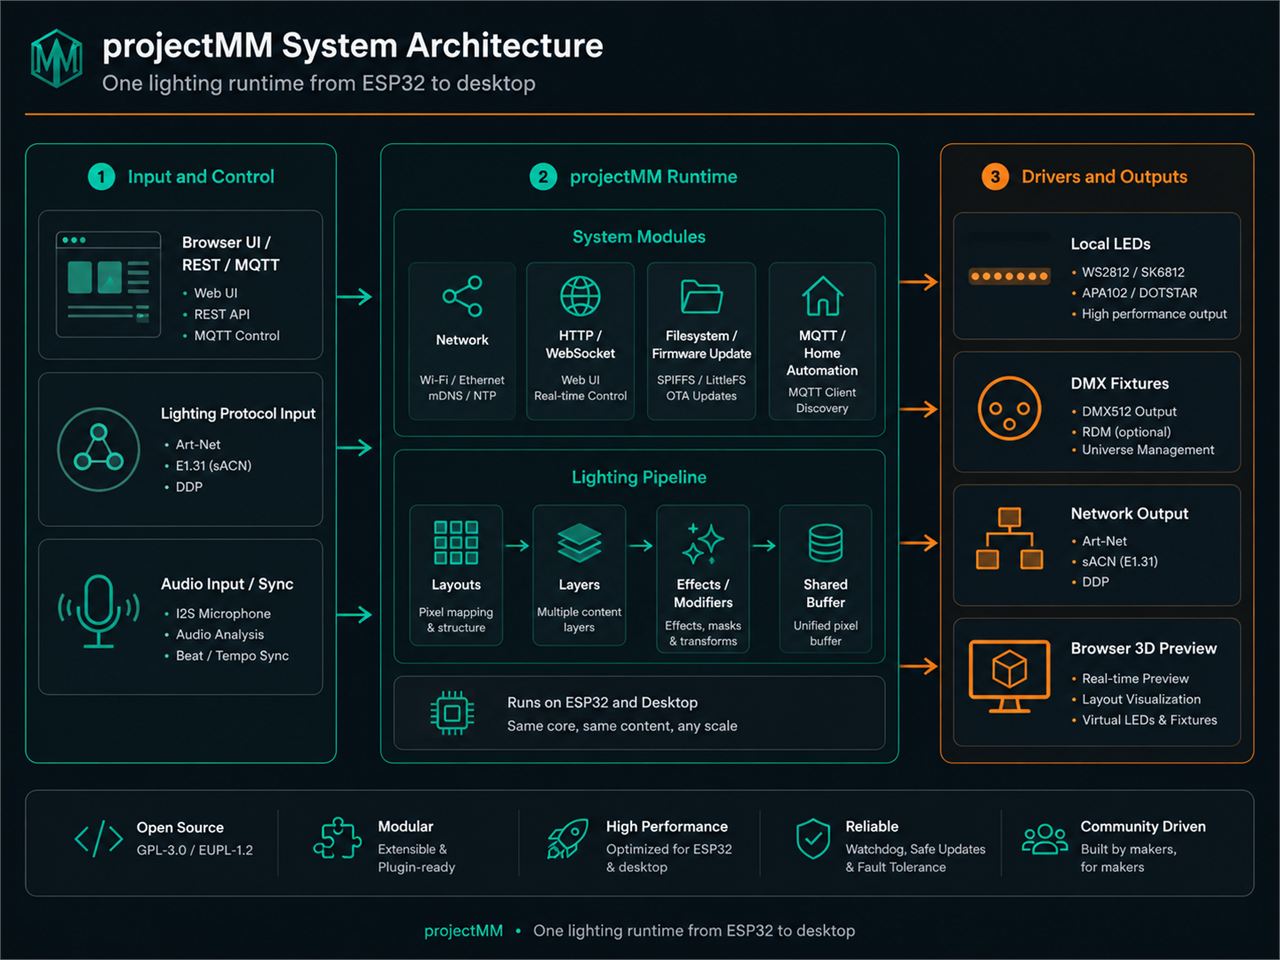1280x960 pixels.
Task: Select the Drivers and Outputs heading
Action: coord(1104,177)
